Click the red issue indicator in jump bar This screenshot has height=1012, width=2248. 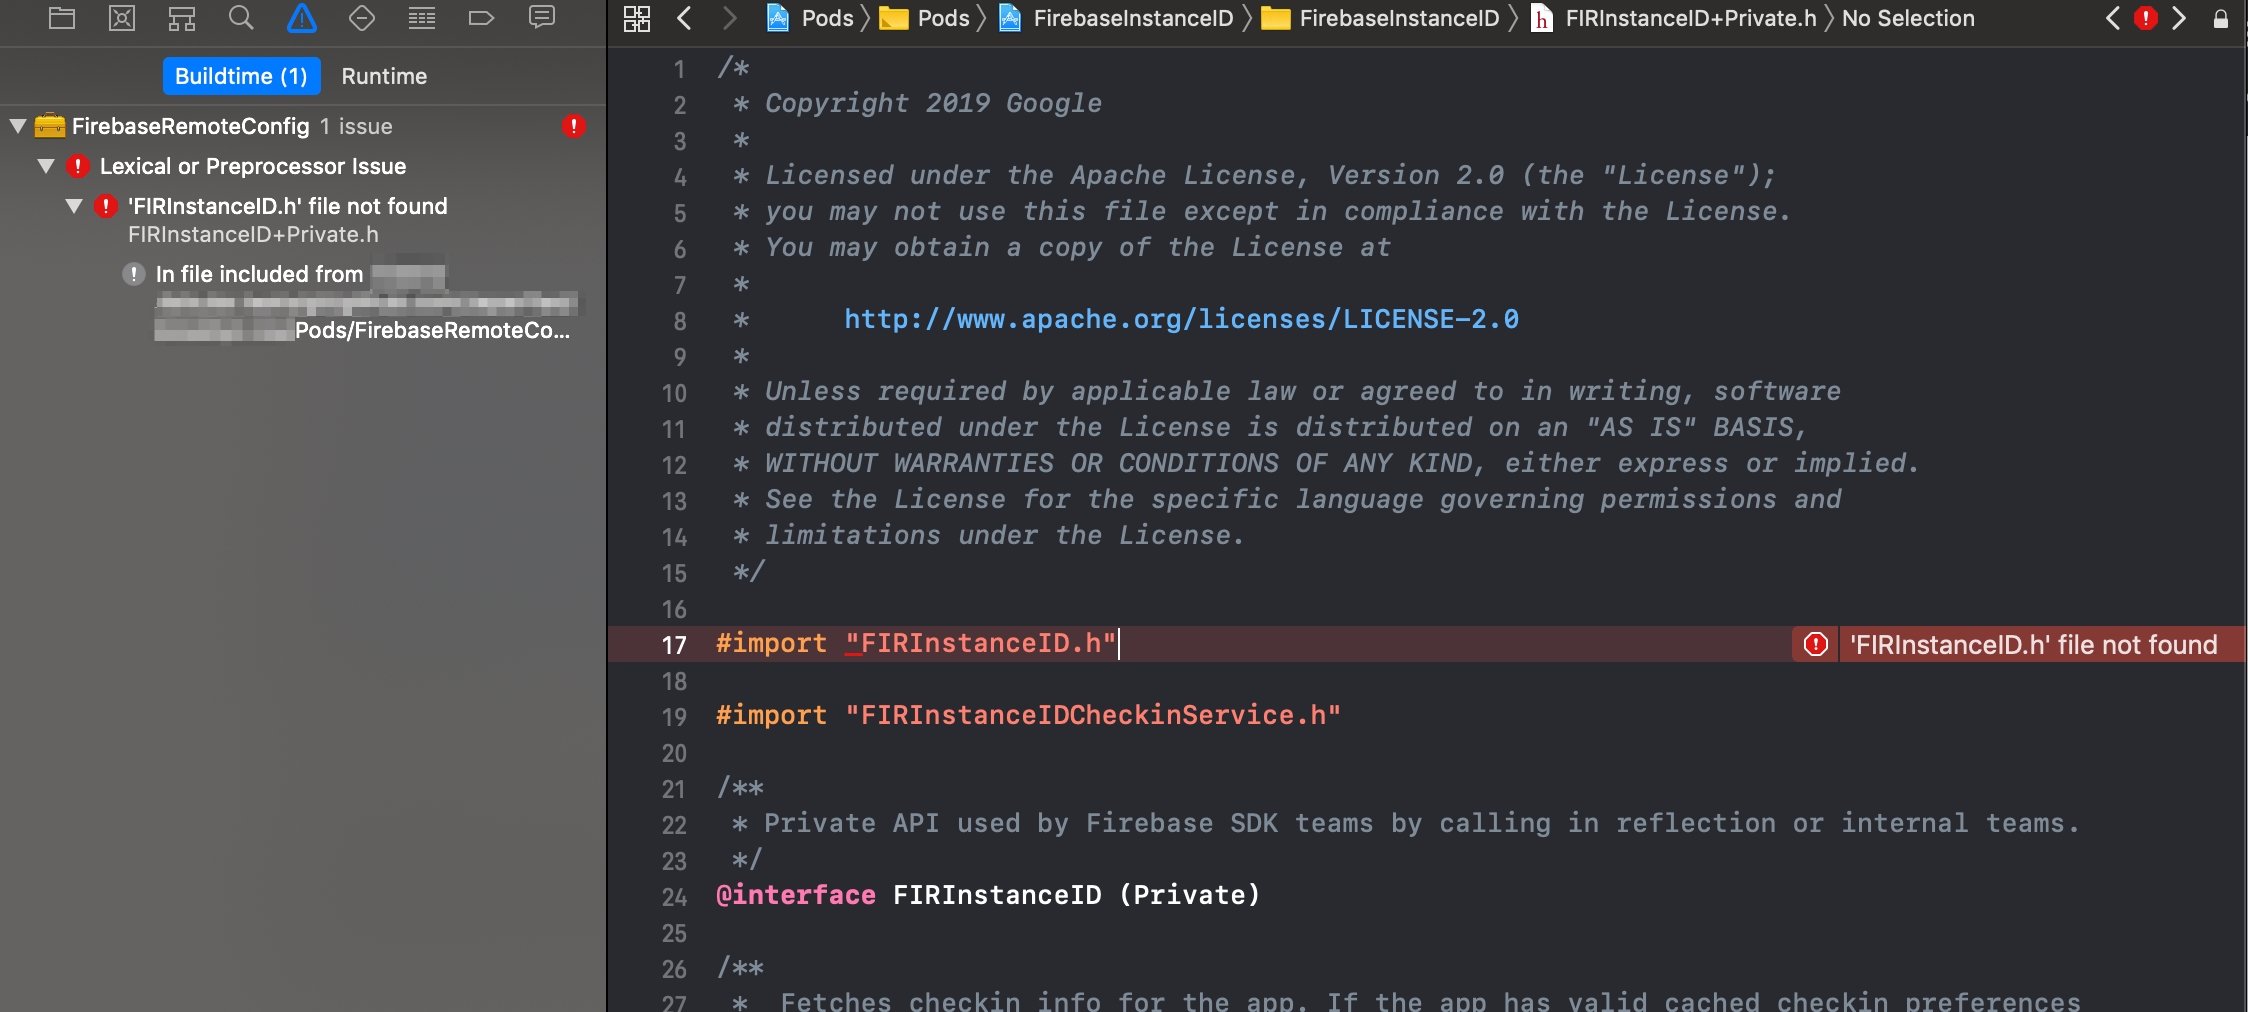tap(2145, 18)
